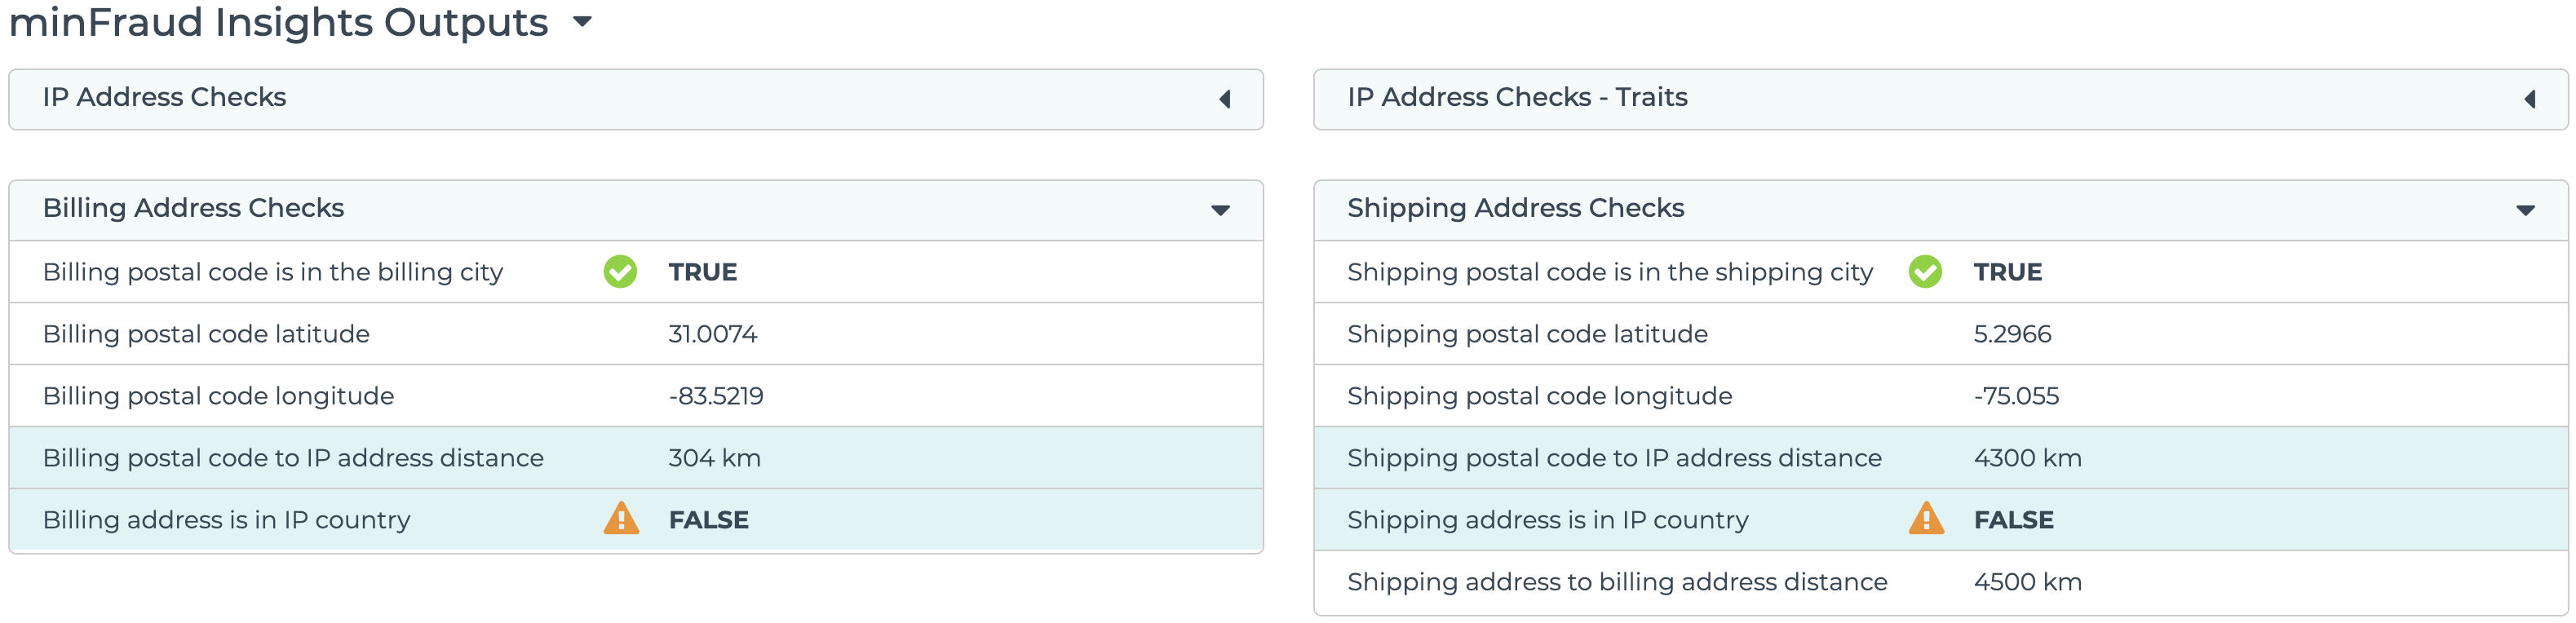This screenshot has width=2576, height=623.
Task: Click the Shipping Address Checks header title
Action: coord(1515,208)
